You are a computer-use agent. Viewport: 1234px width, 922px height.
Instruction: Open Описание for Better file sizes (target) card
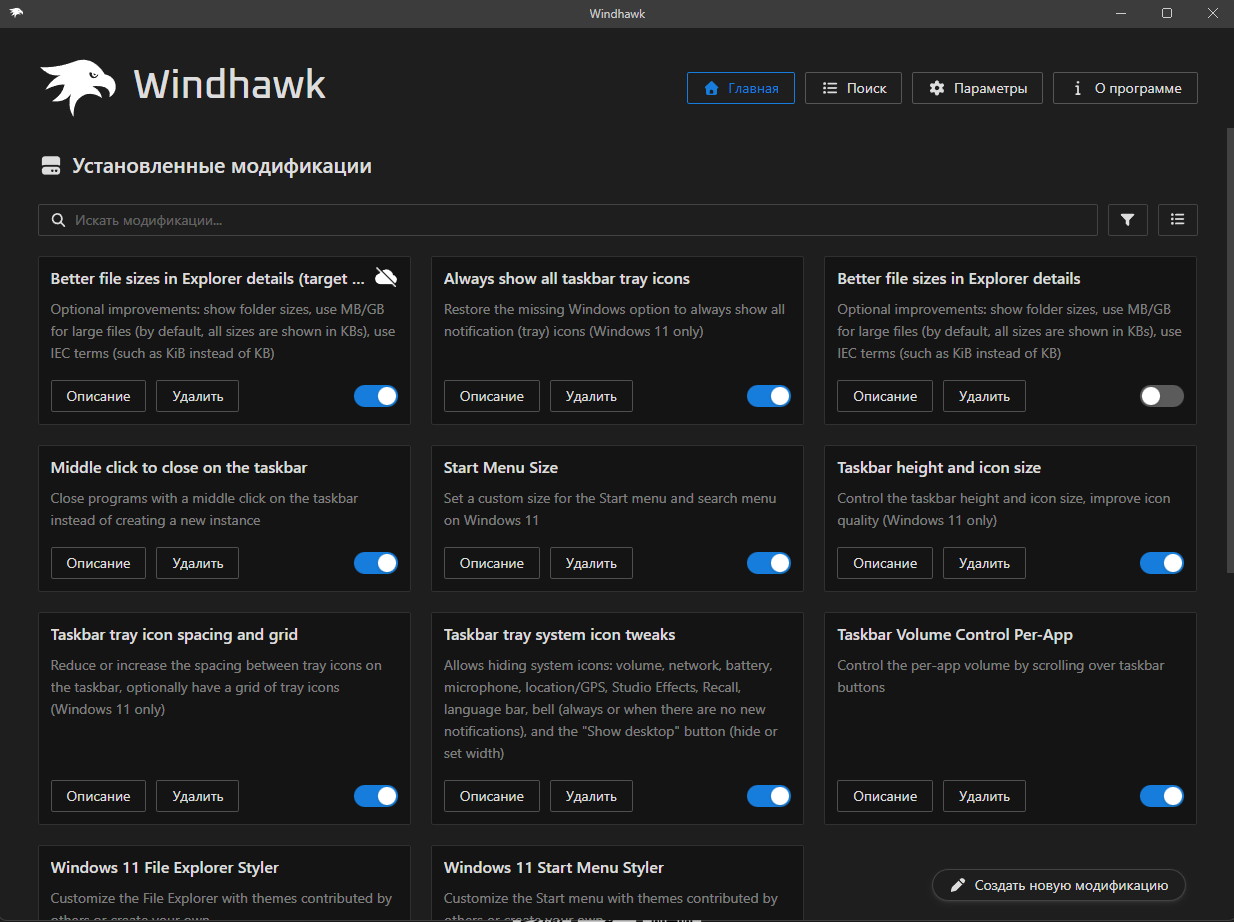click(98, 396)
